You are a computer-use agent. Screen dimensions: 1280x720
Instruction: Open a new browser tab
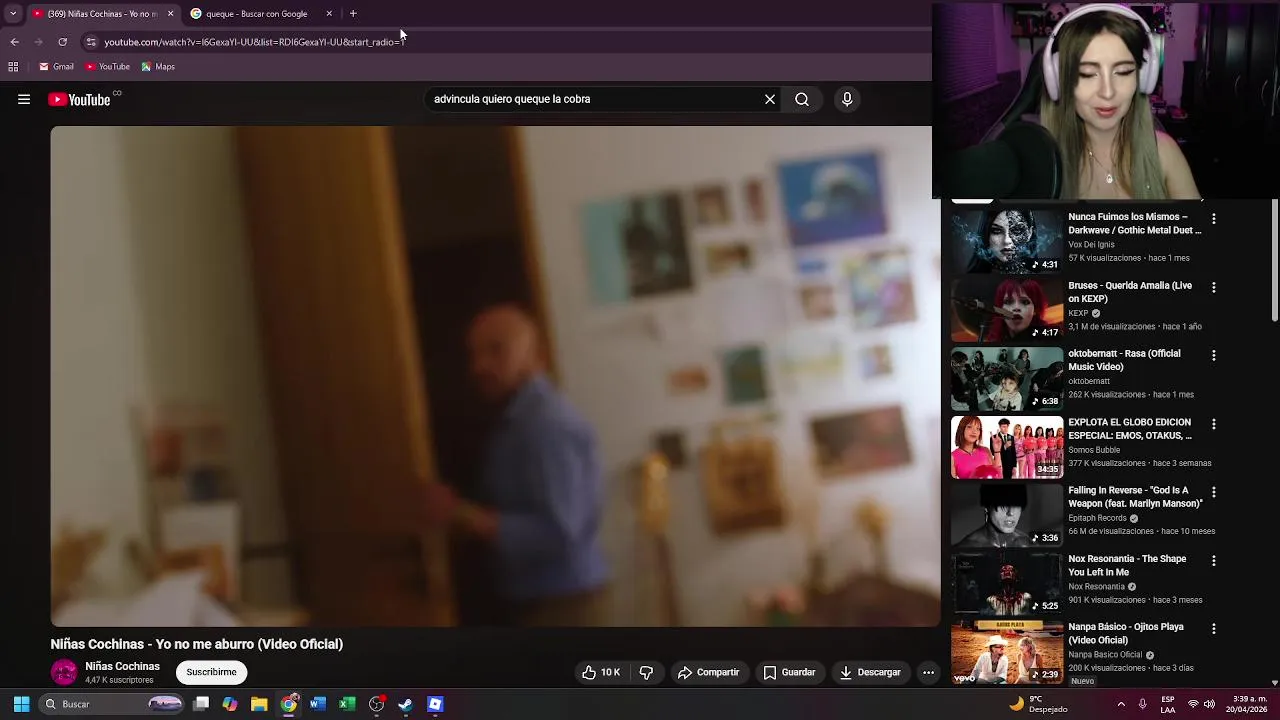353,14
